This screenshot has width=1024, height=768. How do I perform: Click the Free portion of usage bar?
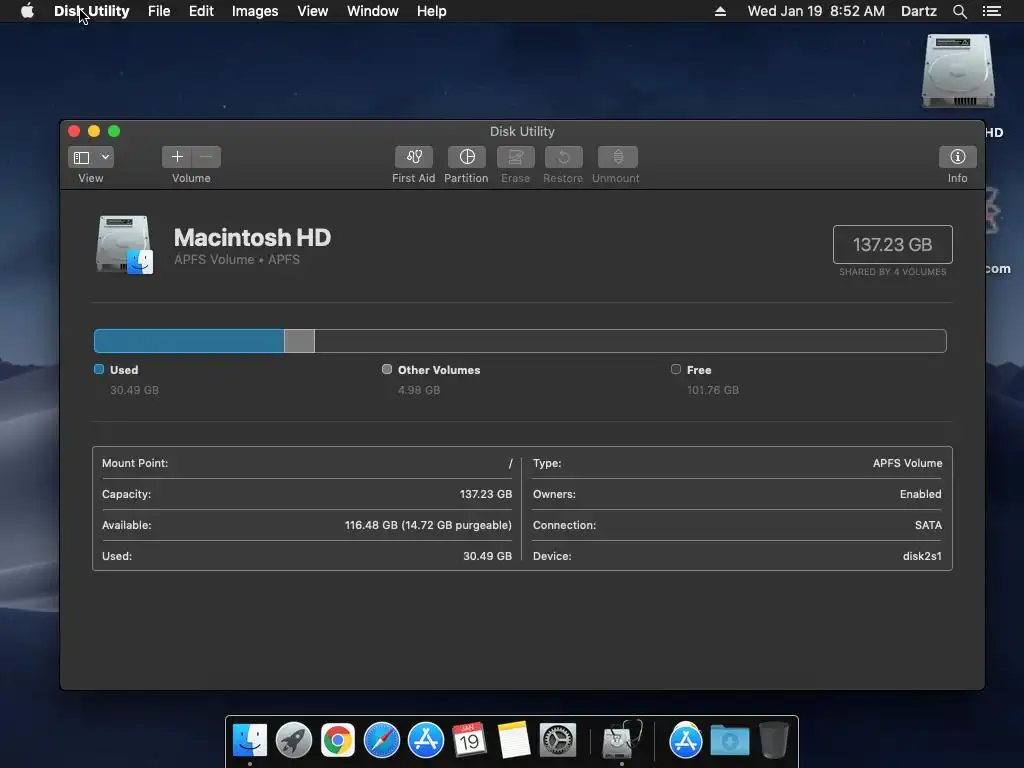(x=630, y=341)
